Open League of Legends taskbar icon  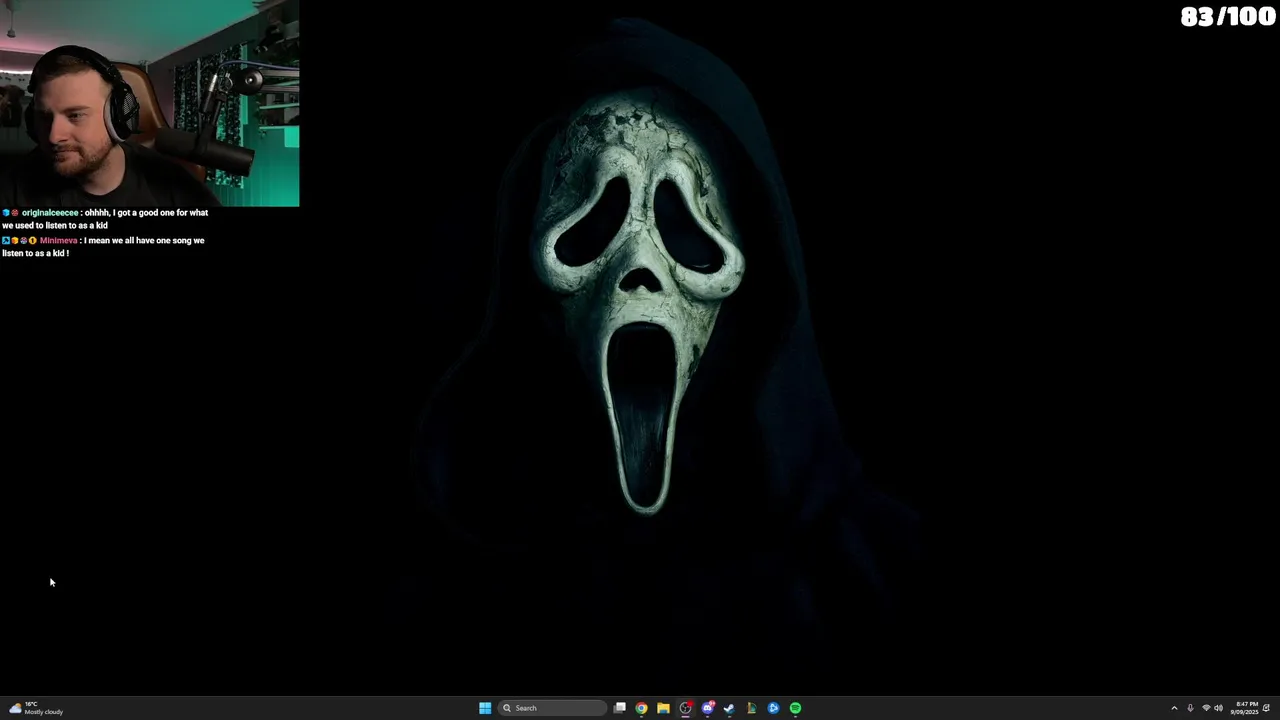point(751,708)
